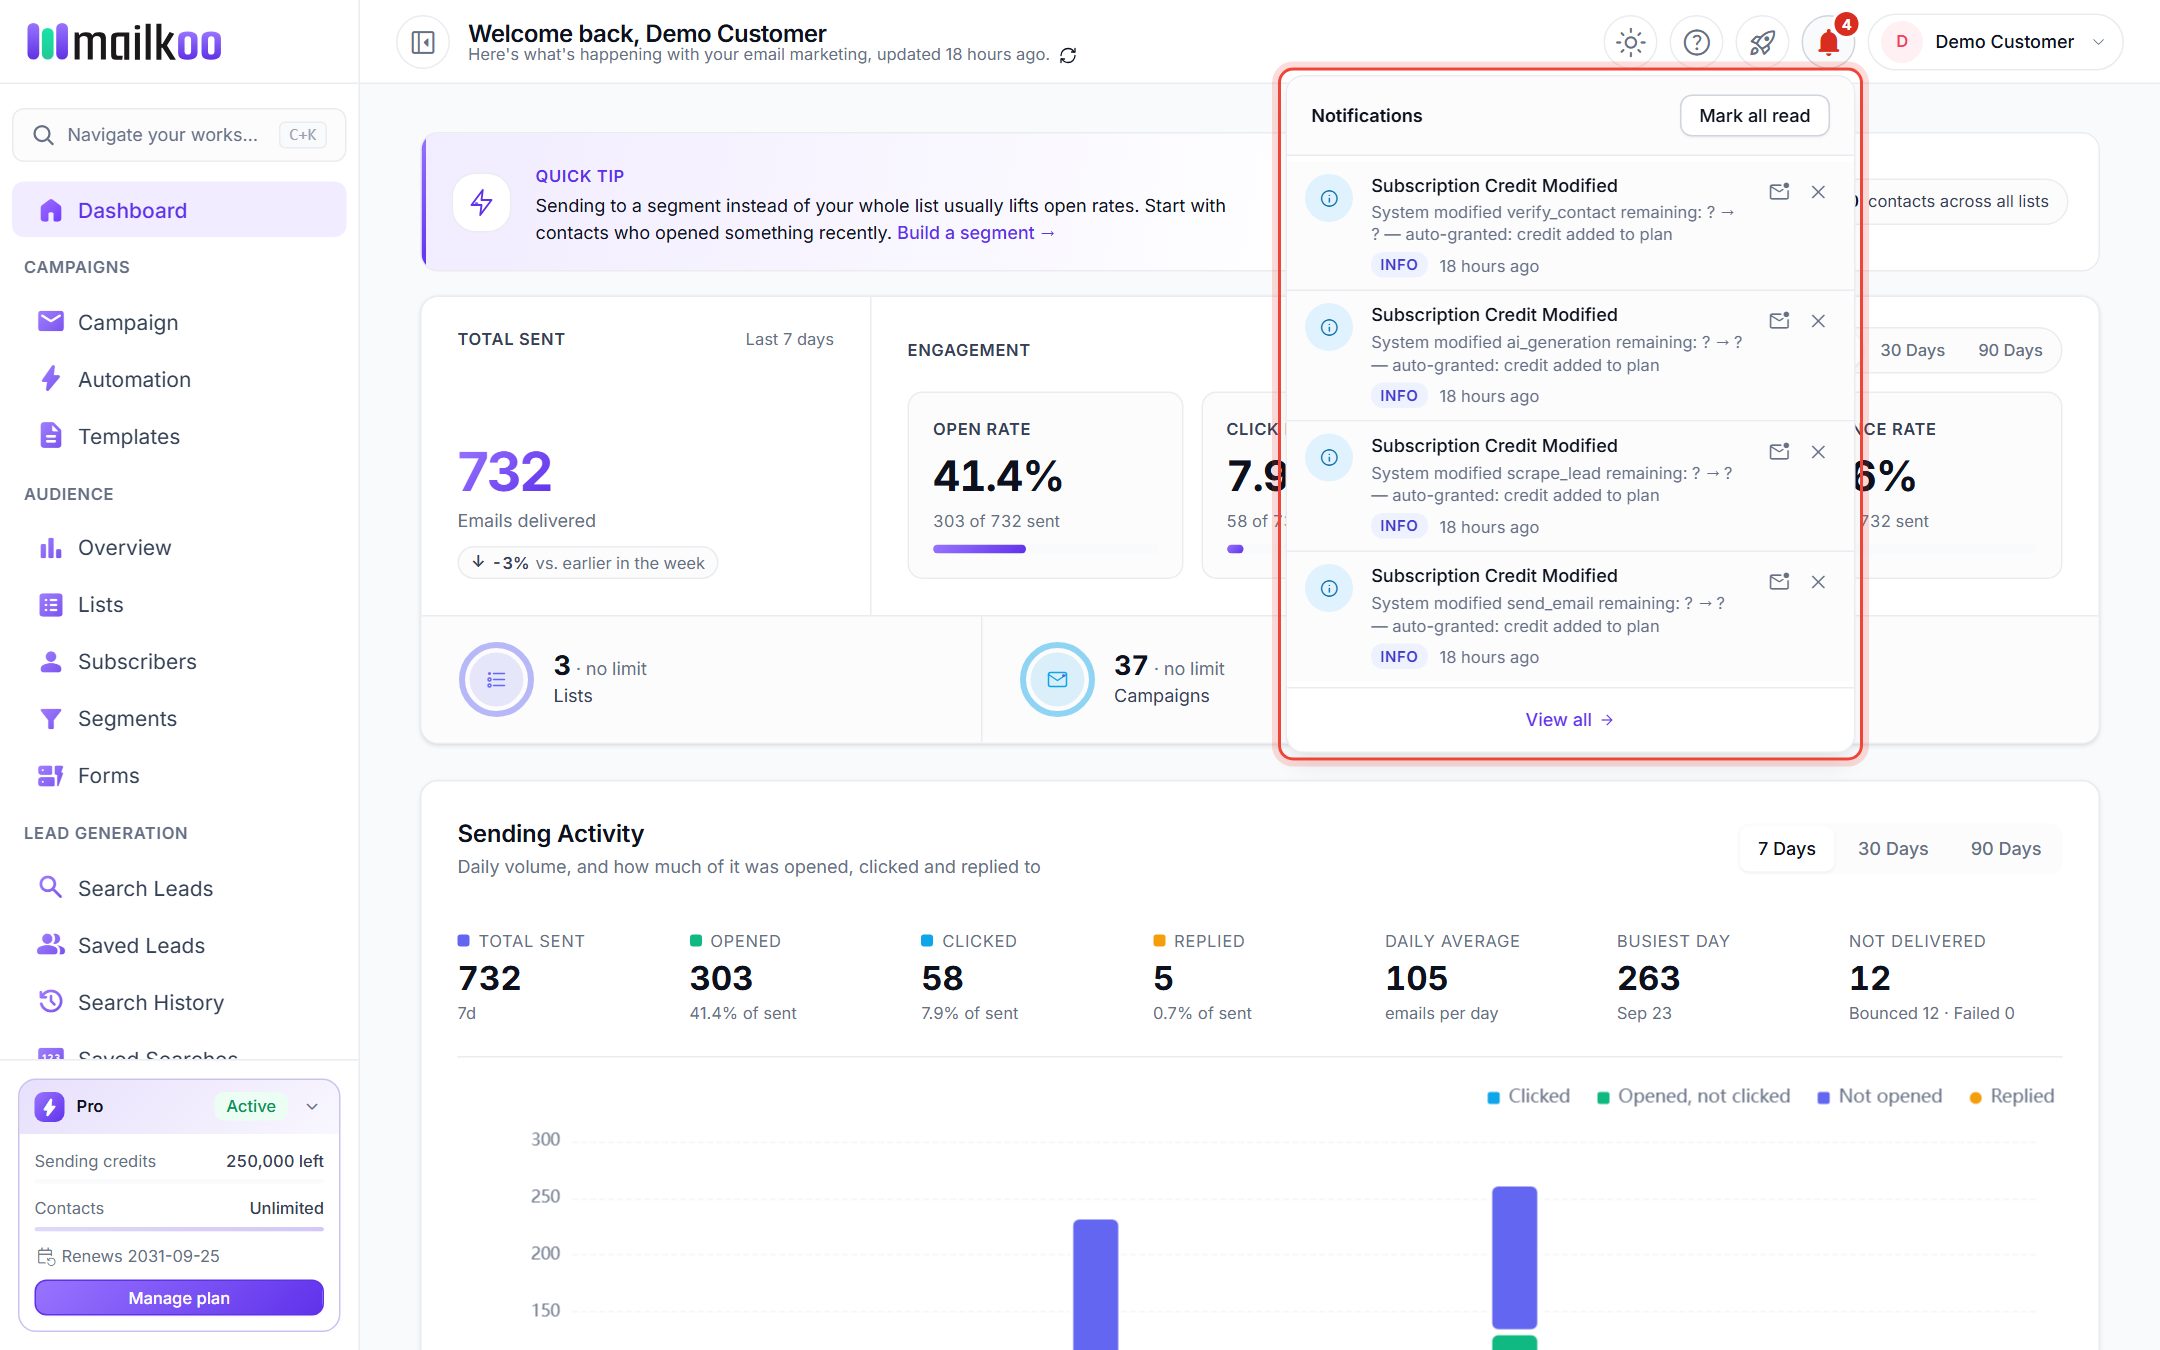2160x1350 pixels.
Task: Mark ai_generation notification as read
Action: point(1779,321)
